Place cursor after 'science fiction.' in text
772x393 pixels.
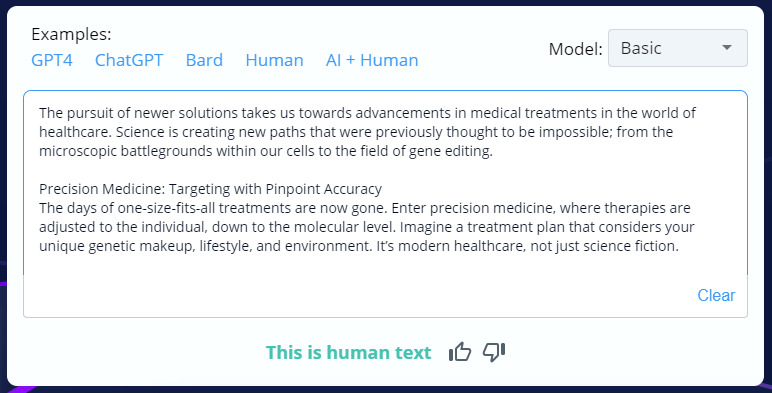tap(679, 246)
